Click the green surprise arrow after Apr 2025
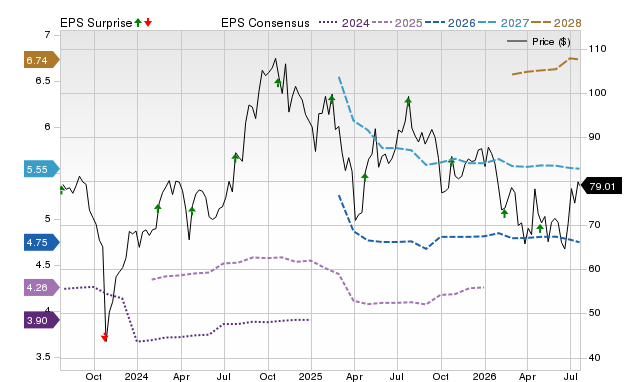640x382 pixels. [365, 177]
